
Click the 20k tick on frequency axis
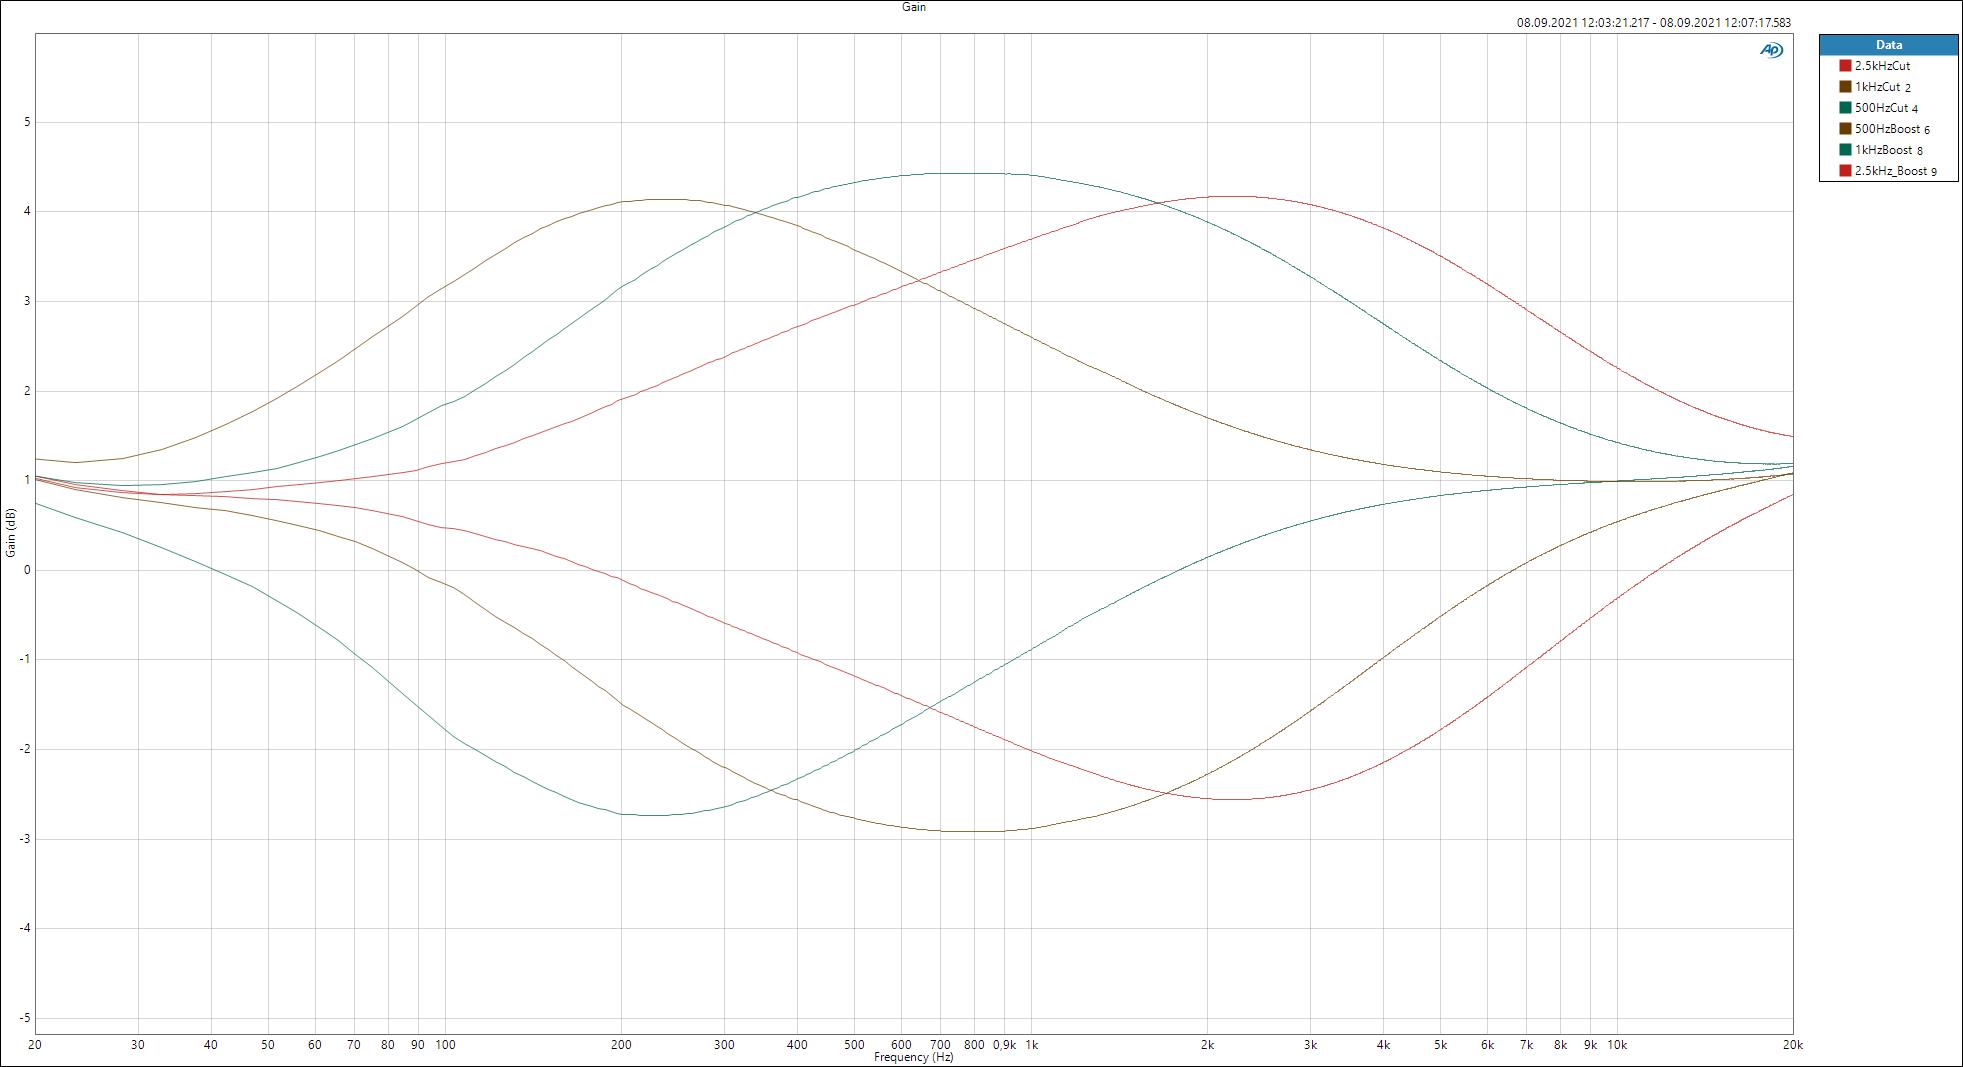pos(1792,1045)
